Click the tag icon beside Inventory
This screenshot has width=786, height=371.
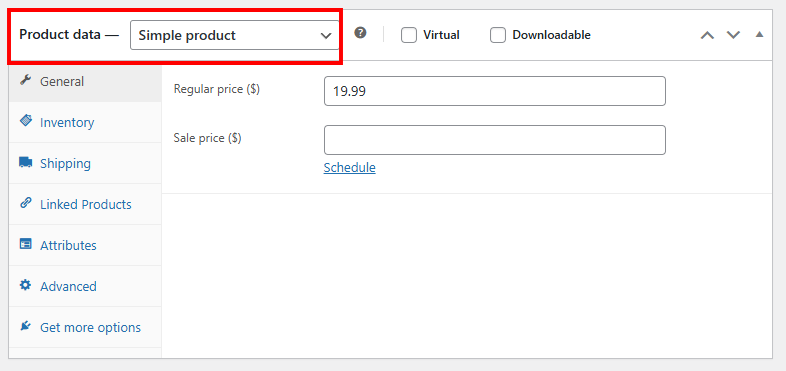(26, 121)
